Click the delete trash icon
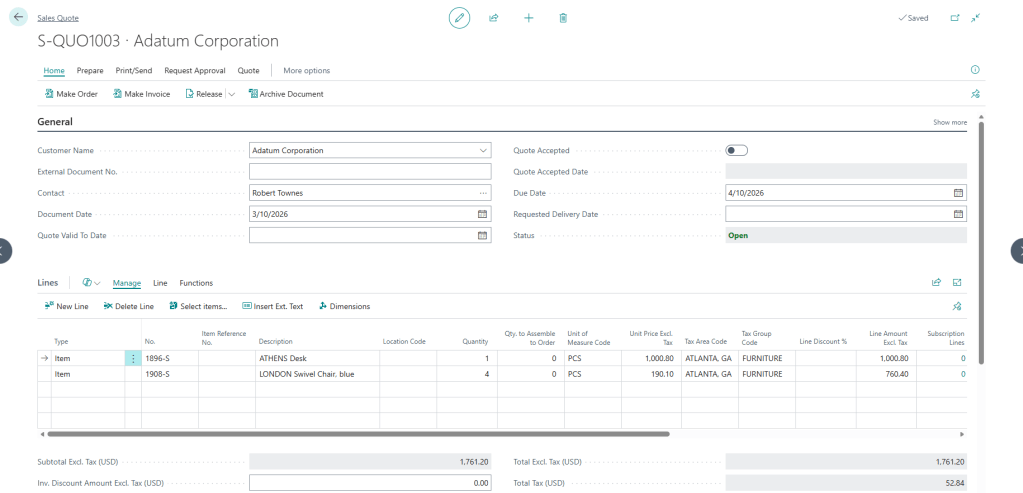 pyautogui.click(x=564, y=18)
